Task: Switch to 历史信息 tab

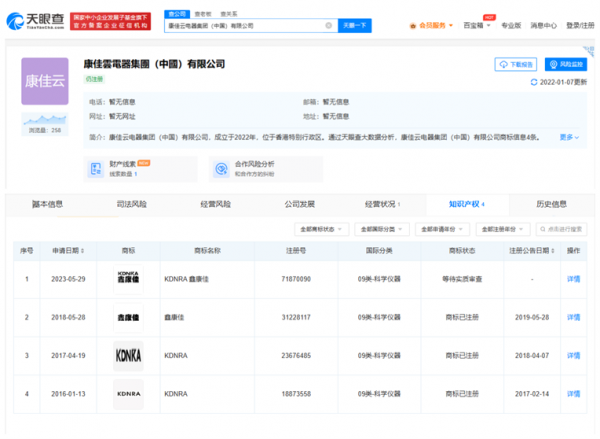Action: 551,204
